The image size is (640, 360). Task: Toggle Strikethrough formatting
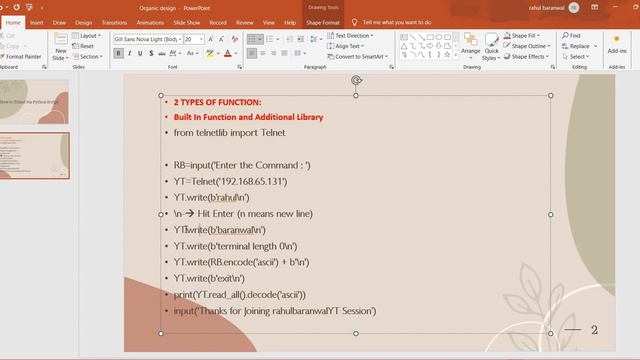pos(162,53)
